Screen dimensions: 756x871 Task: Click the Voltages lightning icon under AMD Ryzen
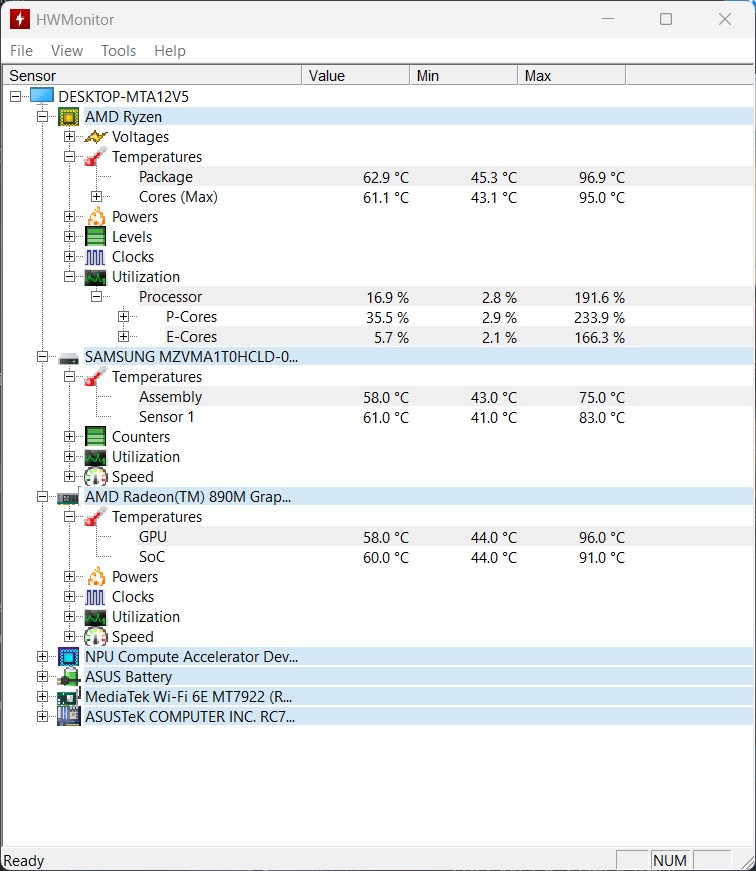[x=96, y=137]
